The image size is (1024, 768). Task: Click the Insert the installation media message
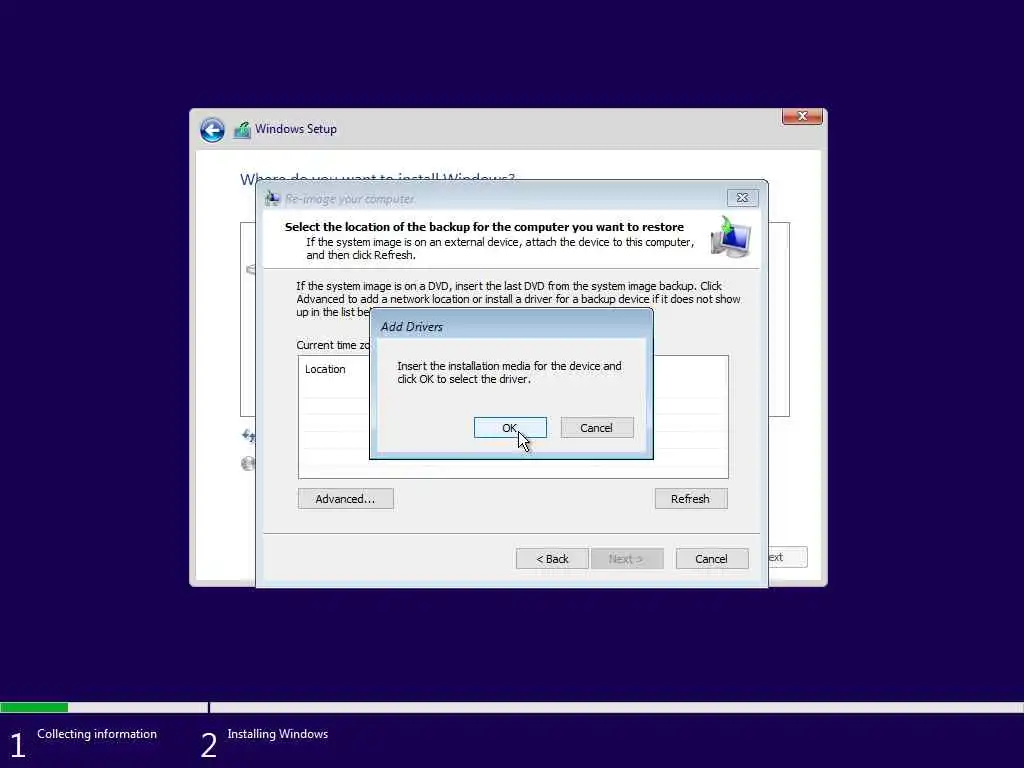point(509,372)
